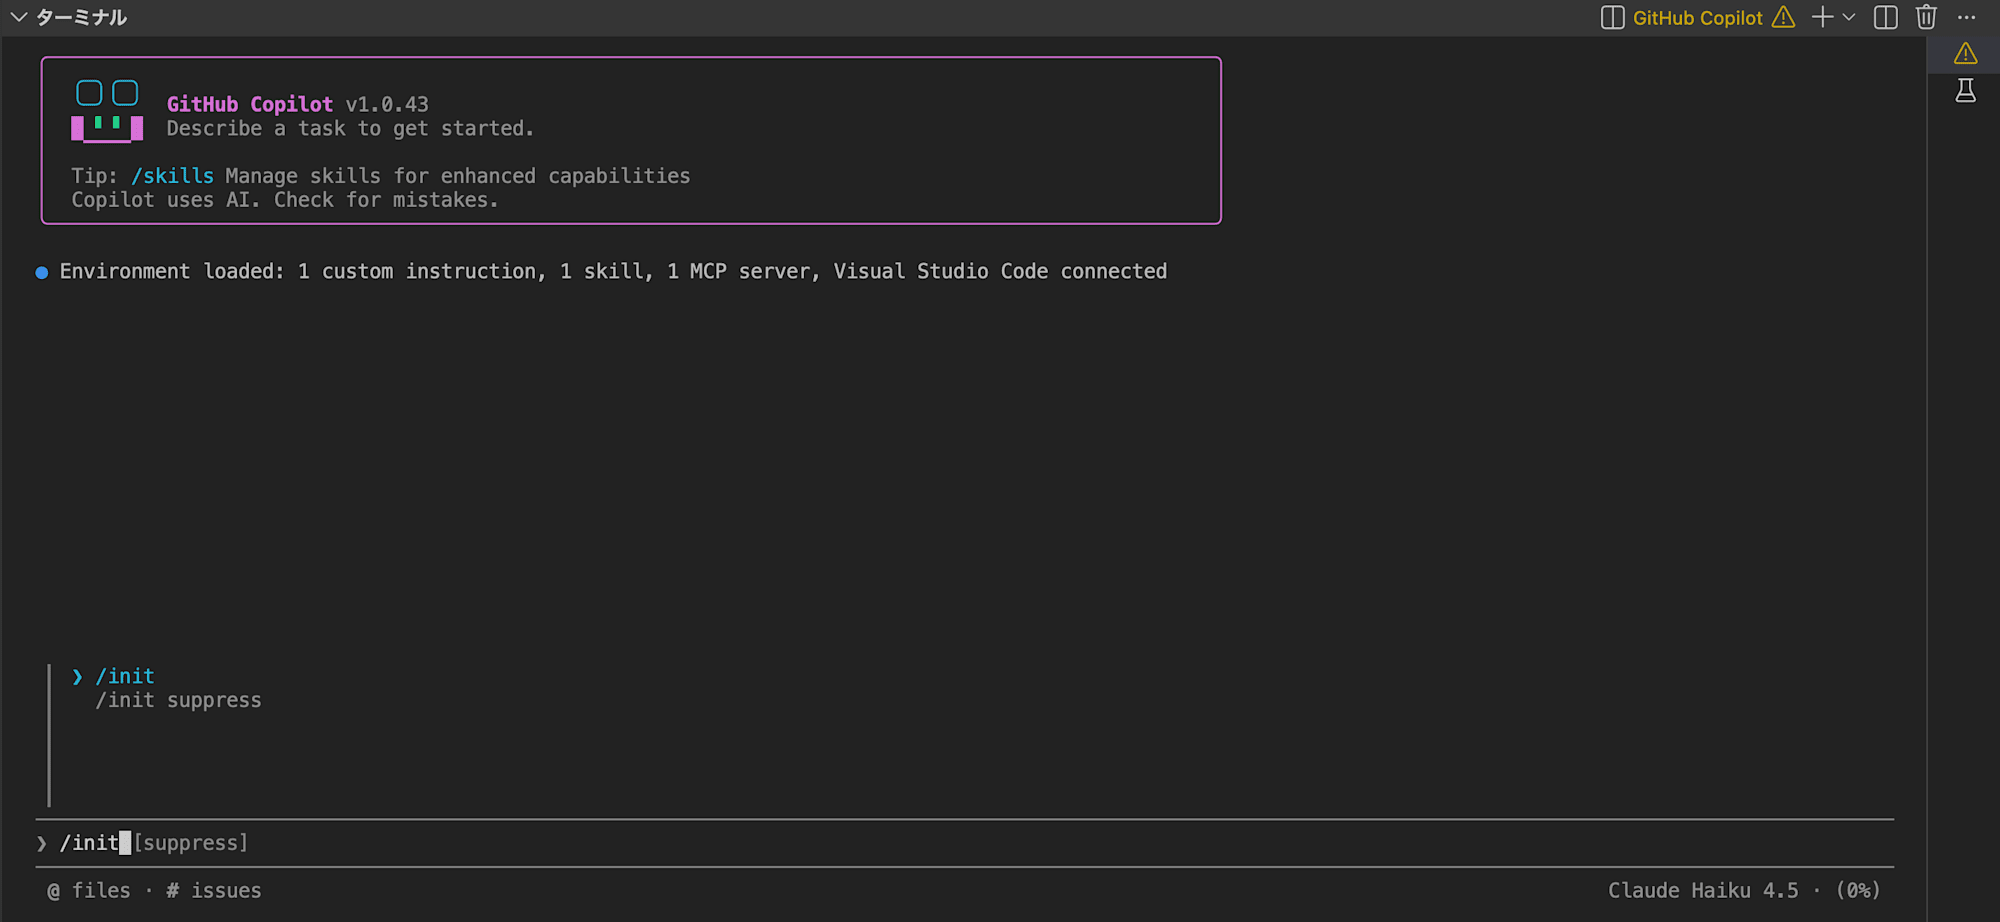Open the terminal more actions menu
Screen dimensions: 2000x922
point(1966,17)
